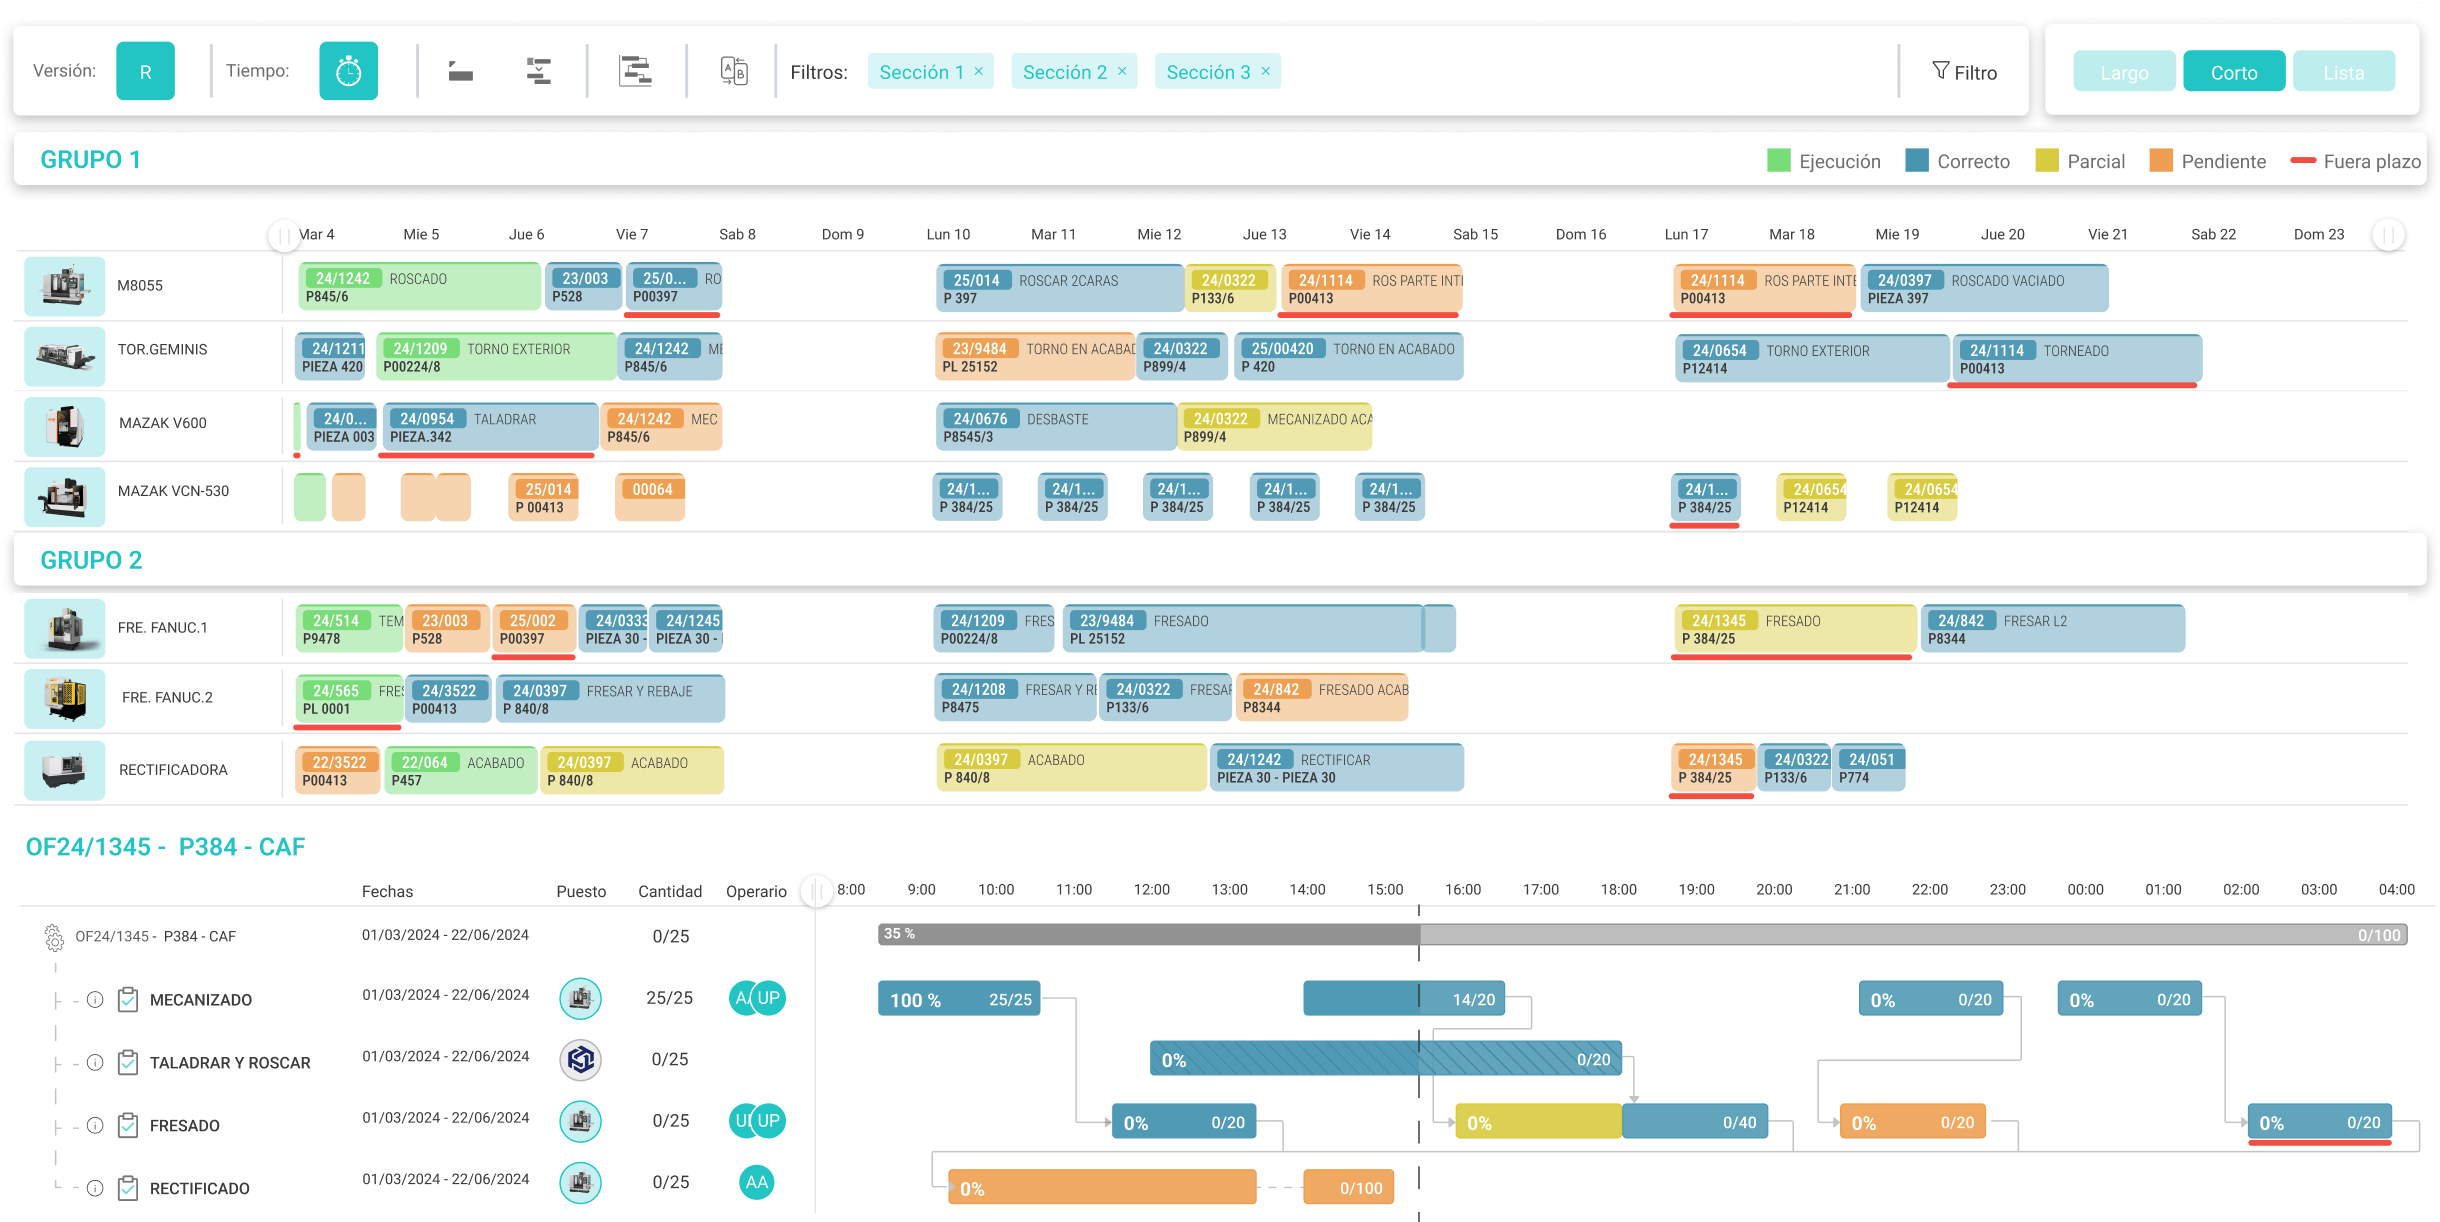This screenshot has width=2440, height=1222.
Task: Click the gear icon of OF24/1345 order
Action: tap(54, 937)
